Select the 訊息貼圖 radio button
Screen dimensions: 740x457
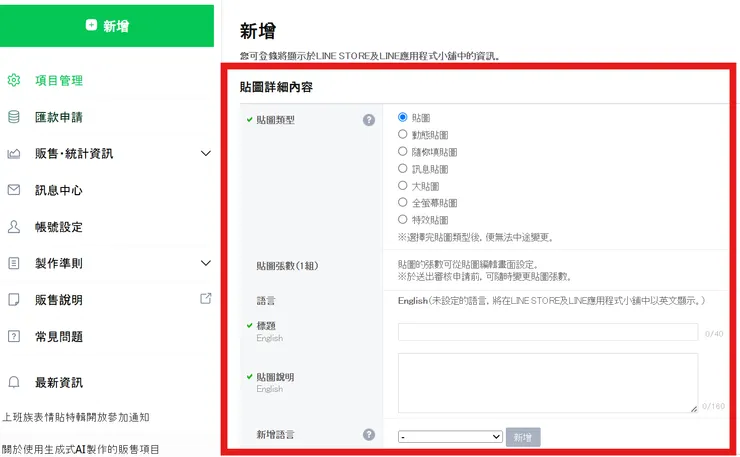coord(403,168)
